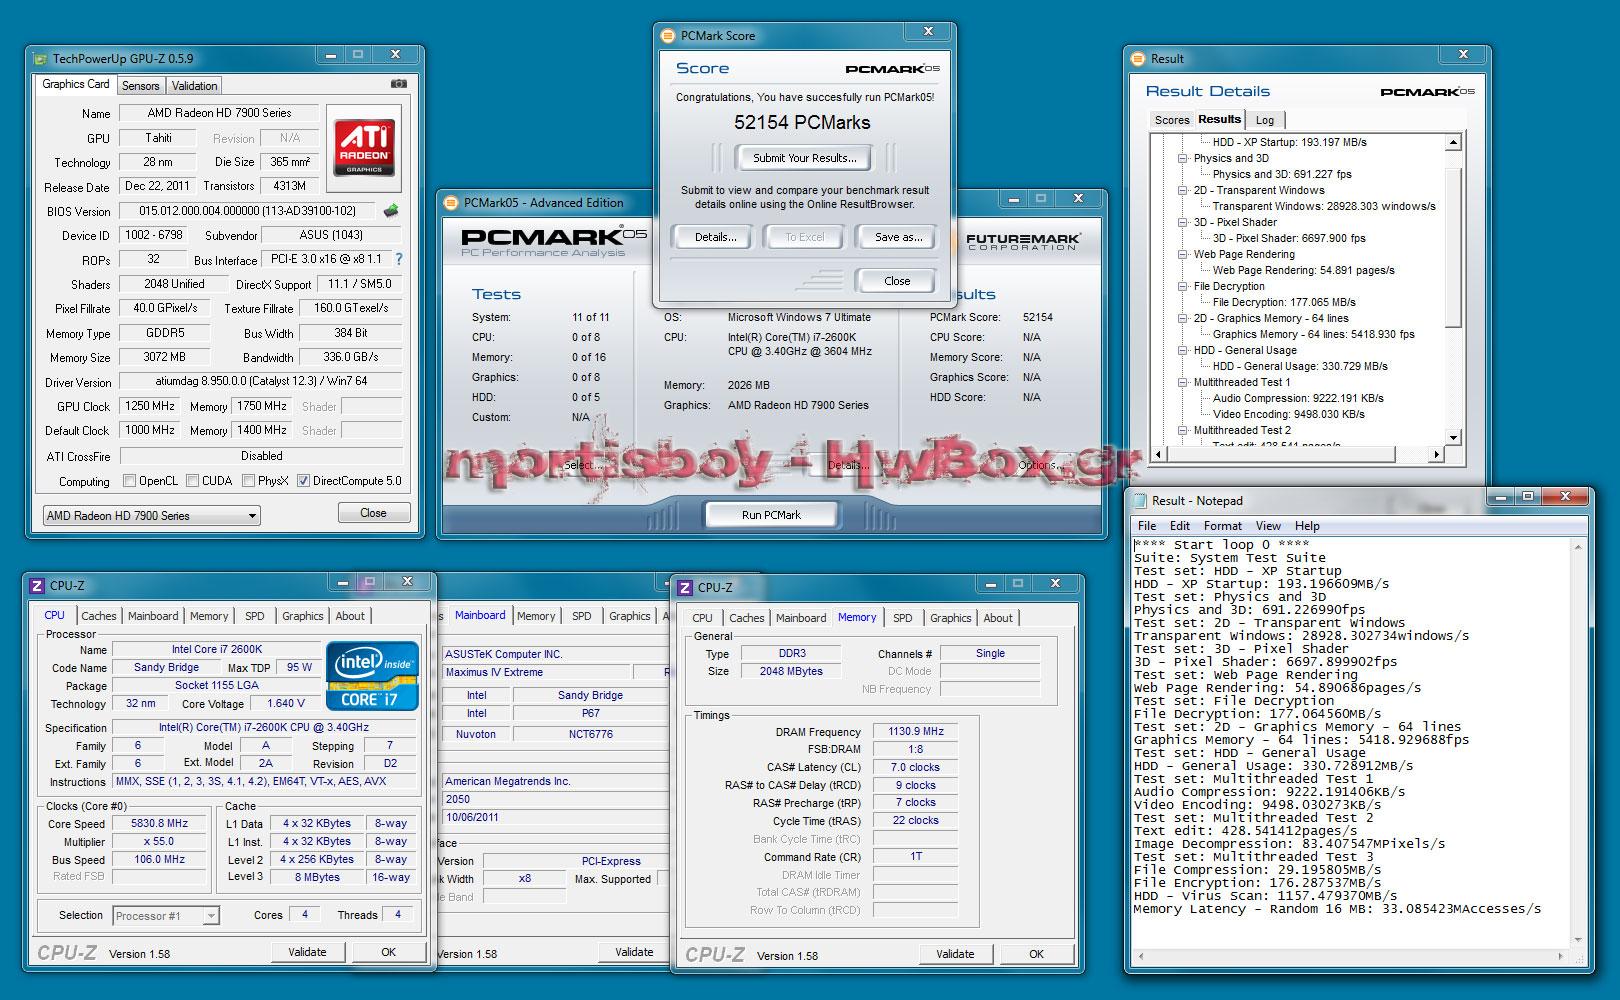Tick the PhysX checkbox

[x=248, y=481]
